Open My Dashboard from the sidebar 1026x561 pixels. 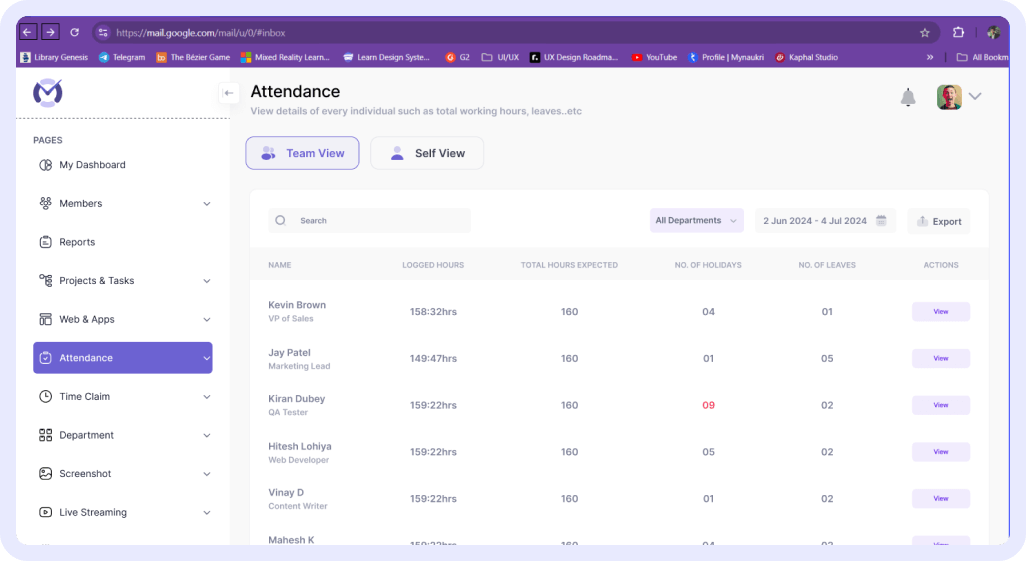click(x=92, y=165)
